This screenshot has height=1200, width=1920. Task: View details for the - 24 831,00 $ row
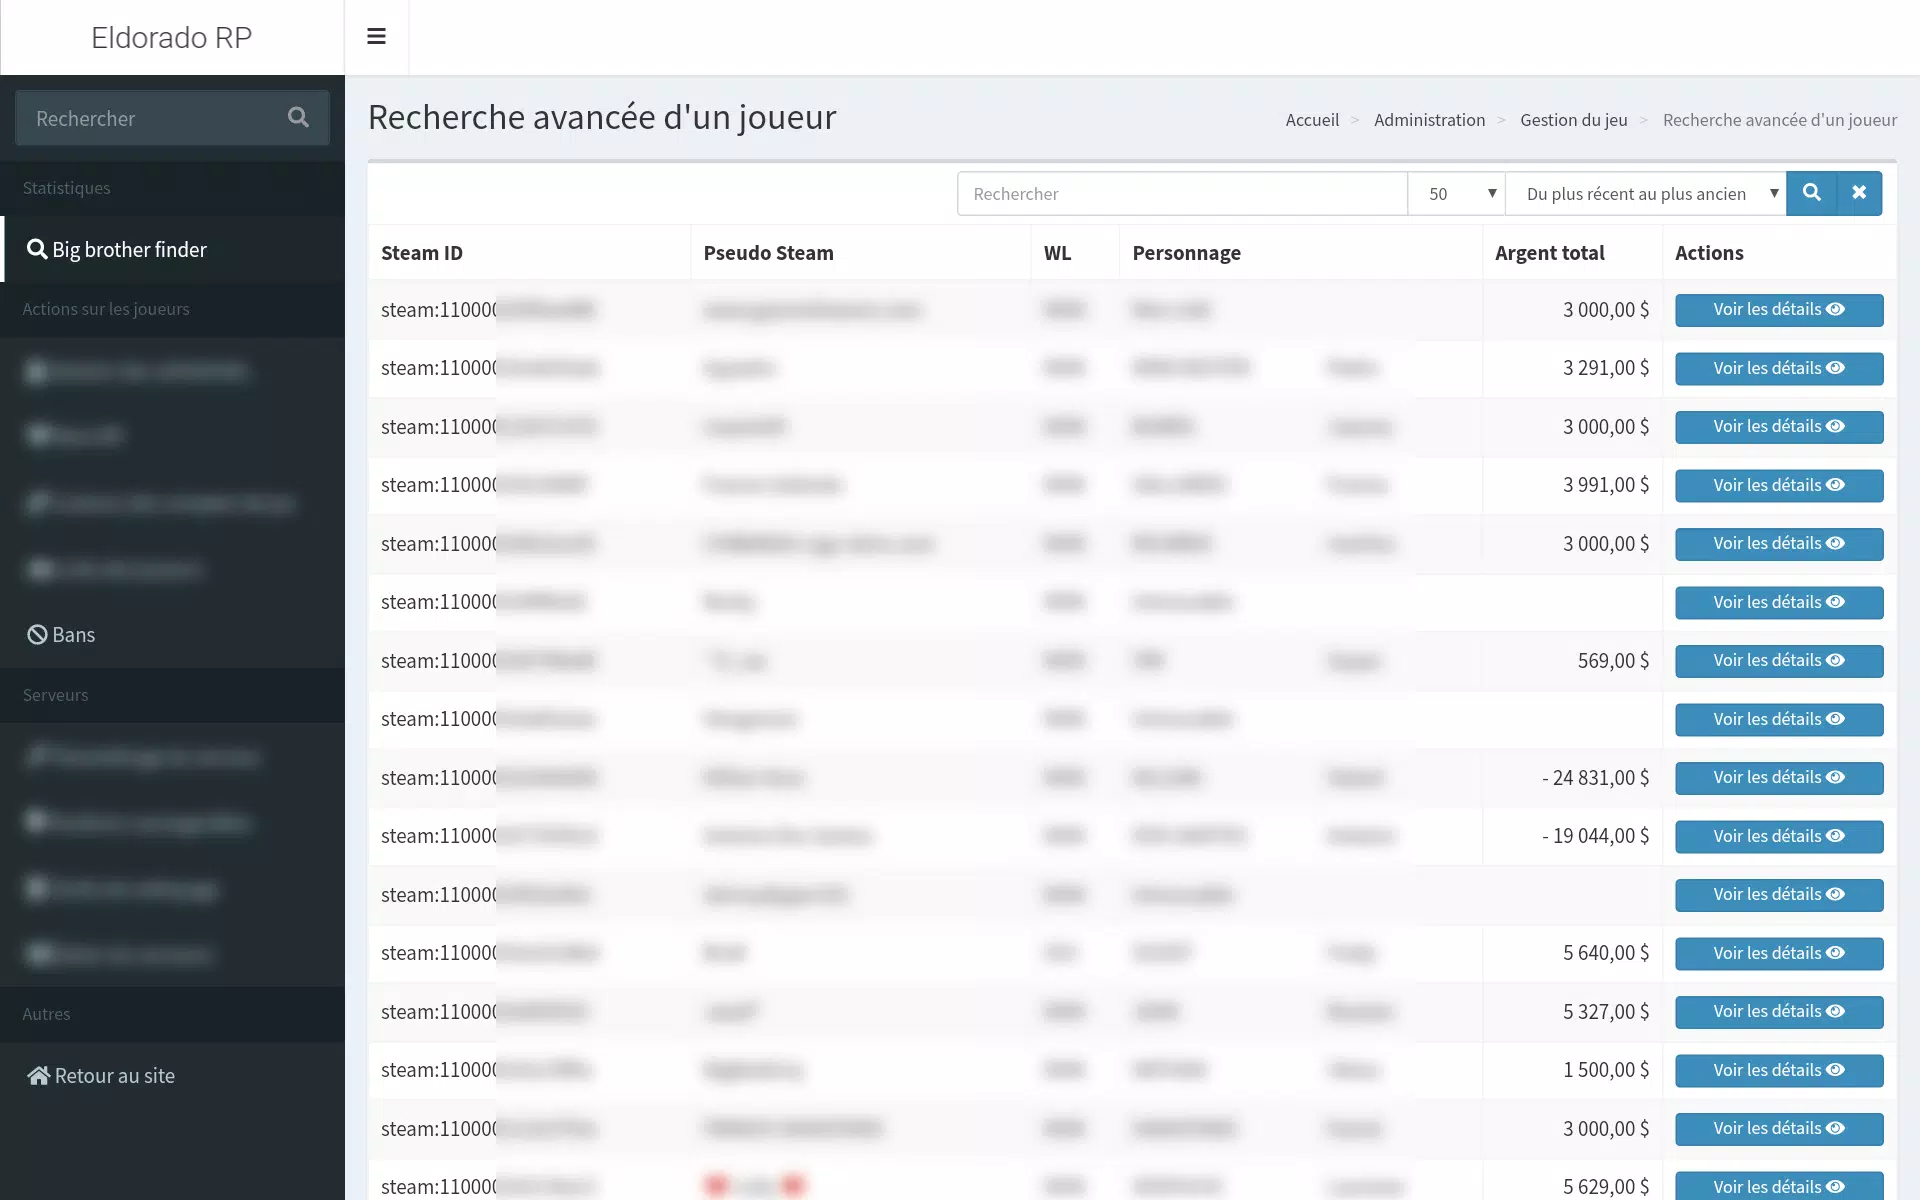pos(1779,777)
